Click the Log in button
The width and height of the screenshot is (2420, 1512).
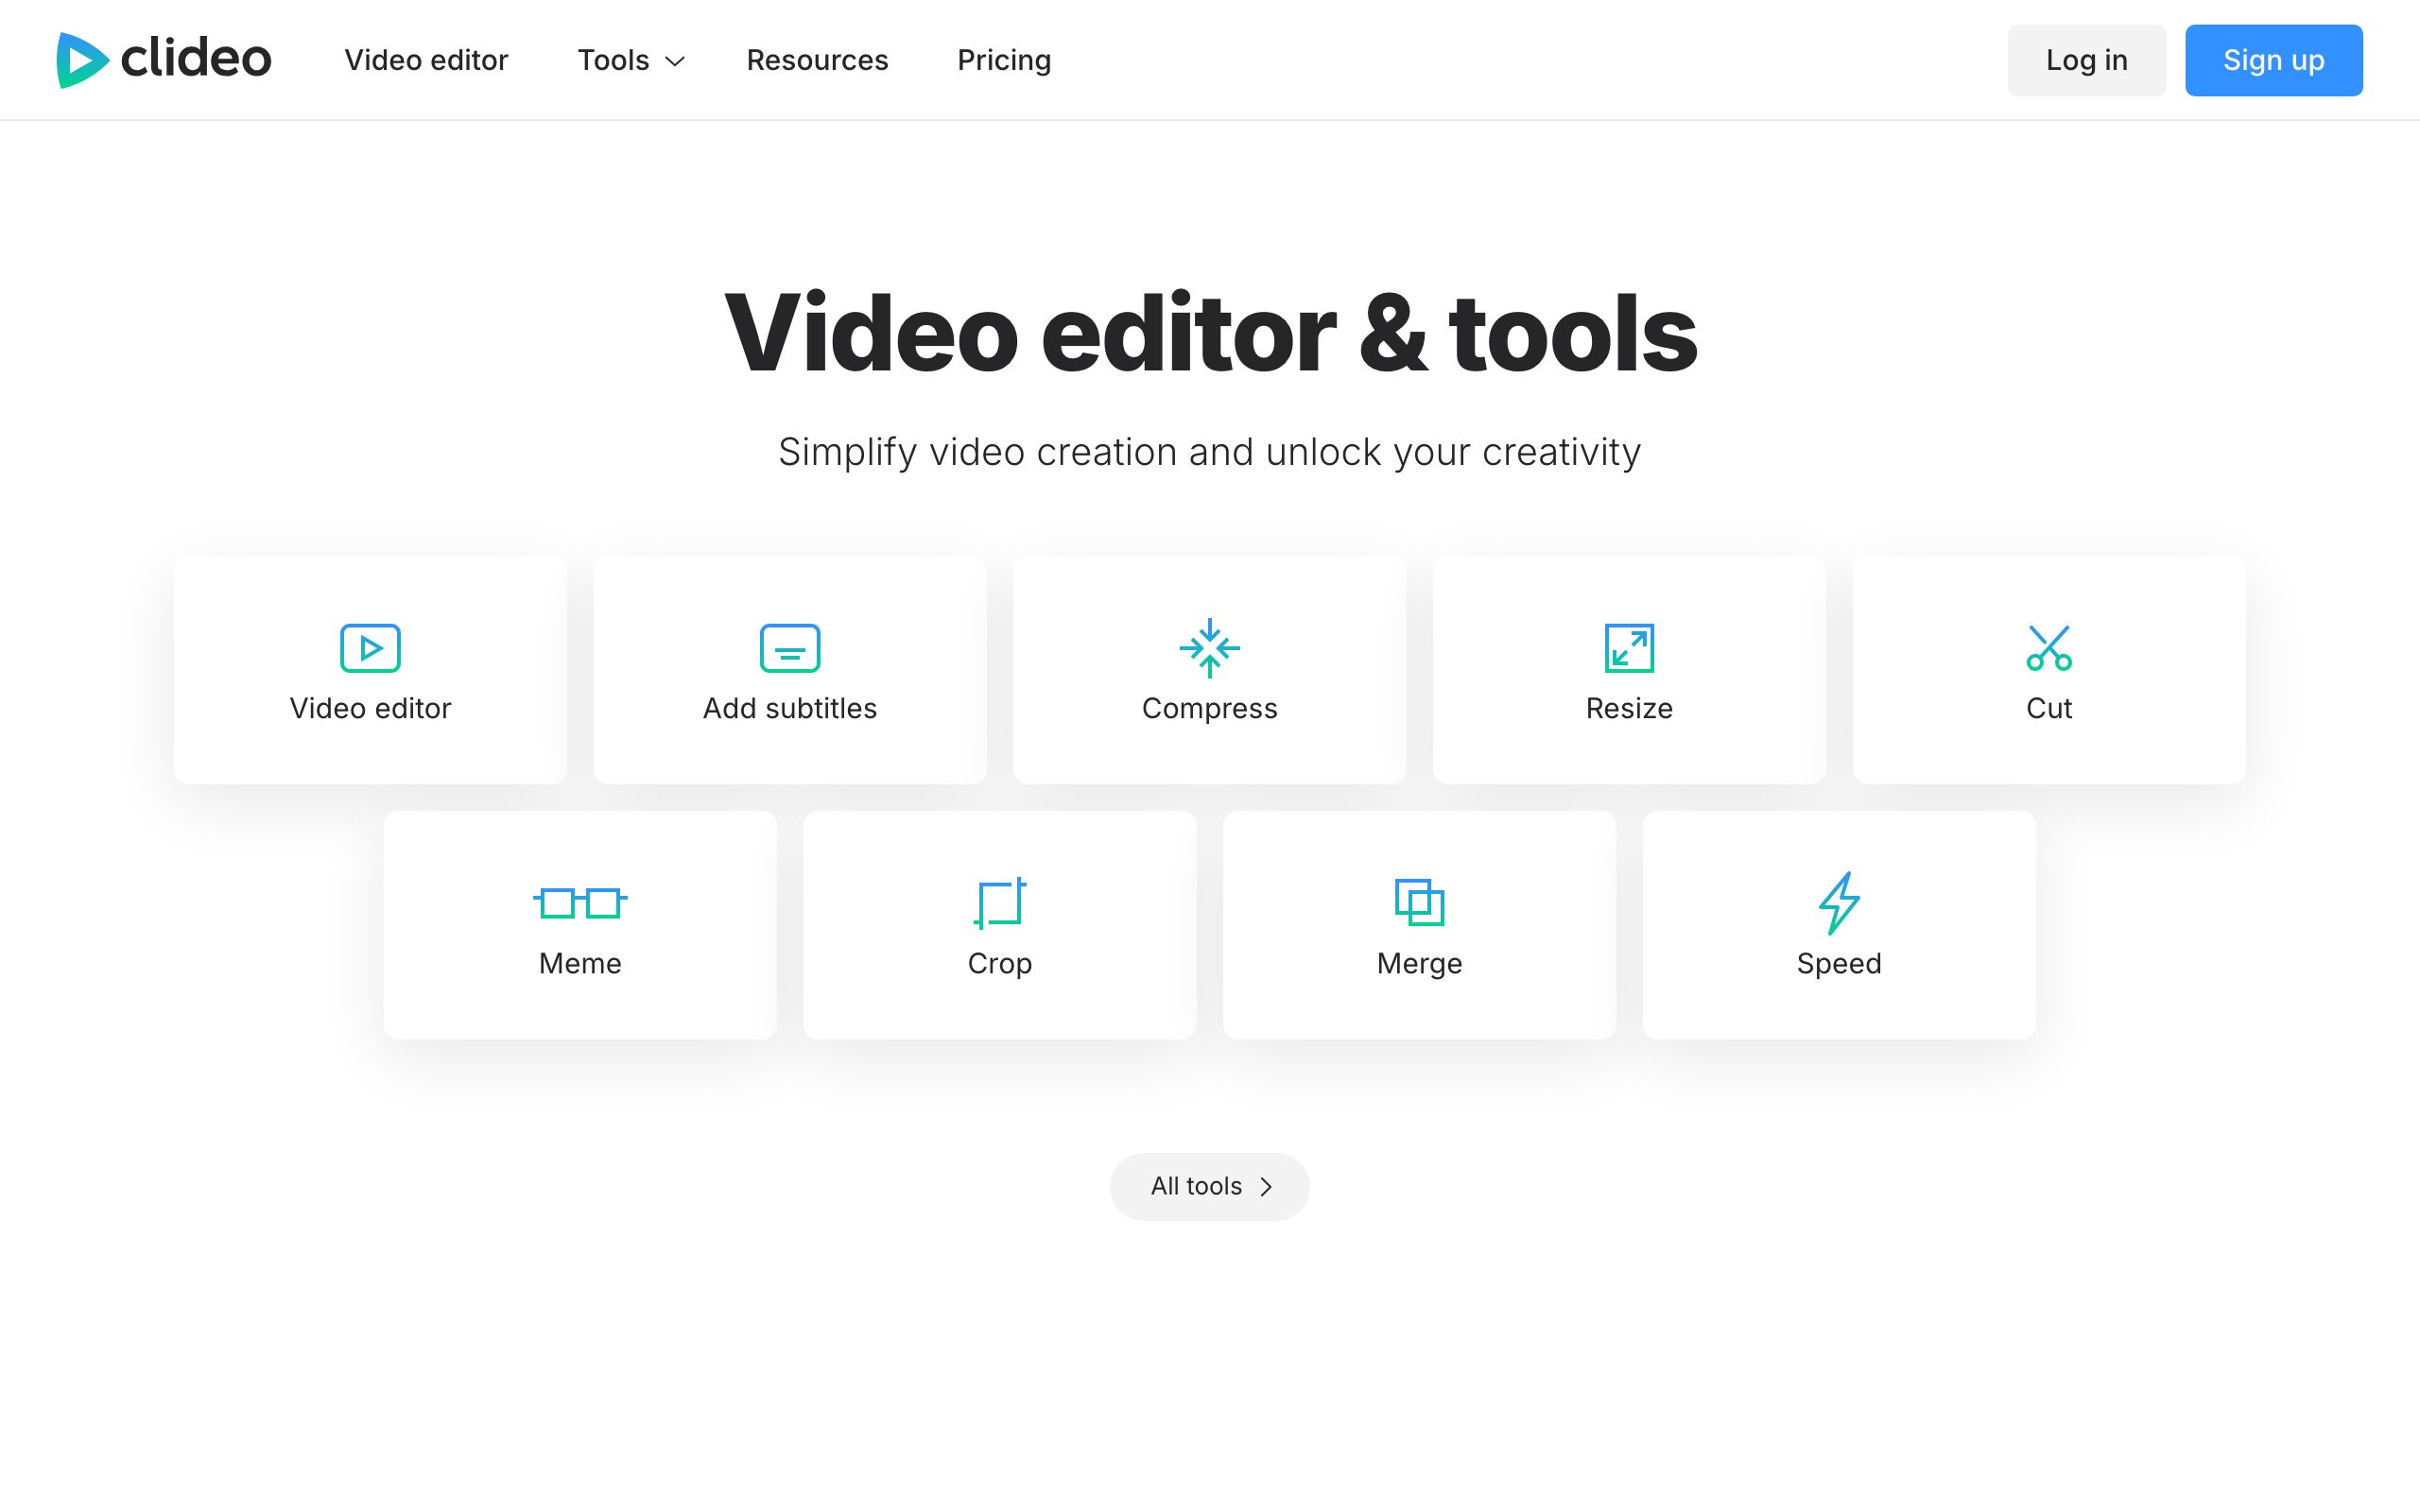[x=2086, y=60]
